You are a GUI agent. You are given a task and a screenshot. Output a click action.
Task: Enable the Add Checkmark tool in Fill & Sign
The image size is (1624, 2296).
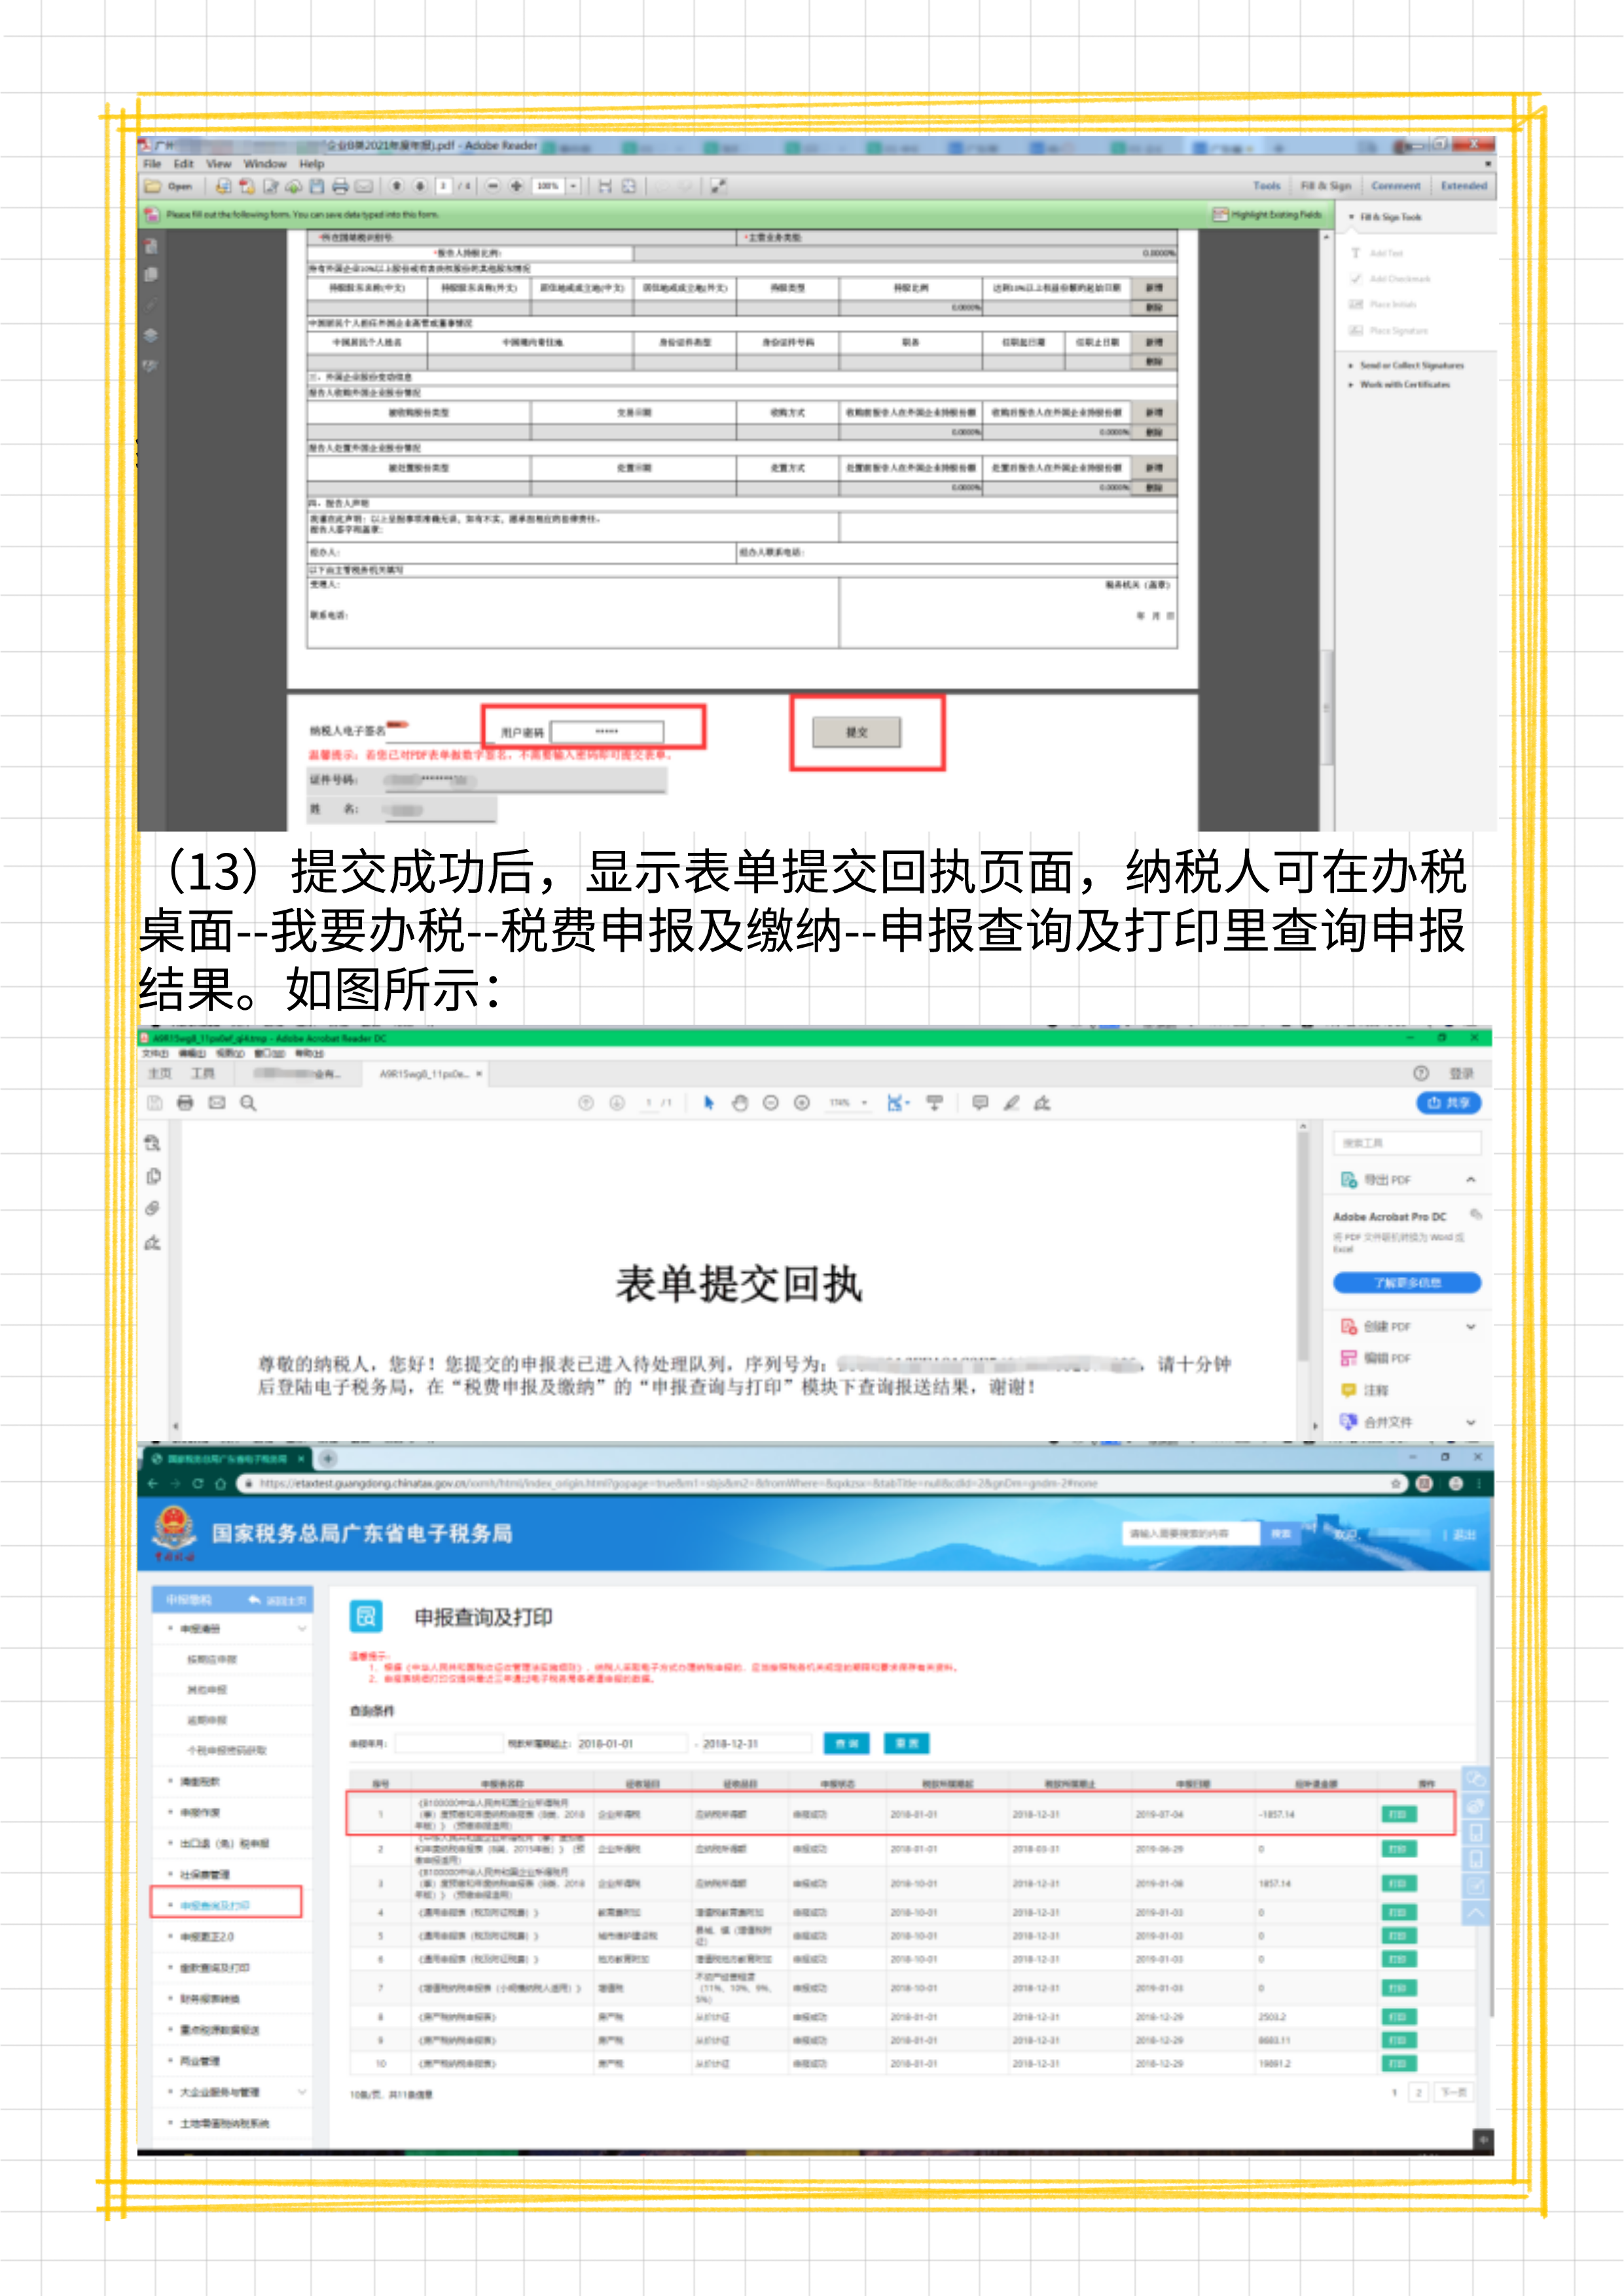(x=1390, y=279)
